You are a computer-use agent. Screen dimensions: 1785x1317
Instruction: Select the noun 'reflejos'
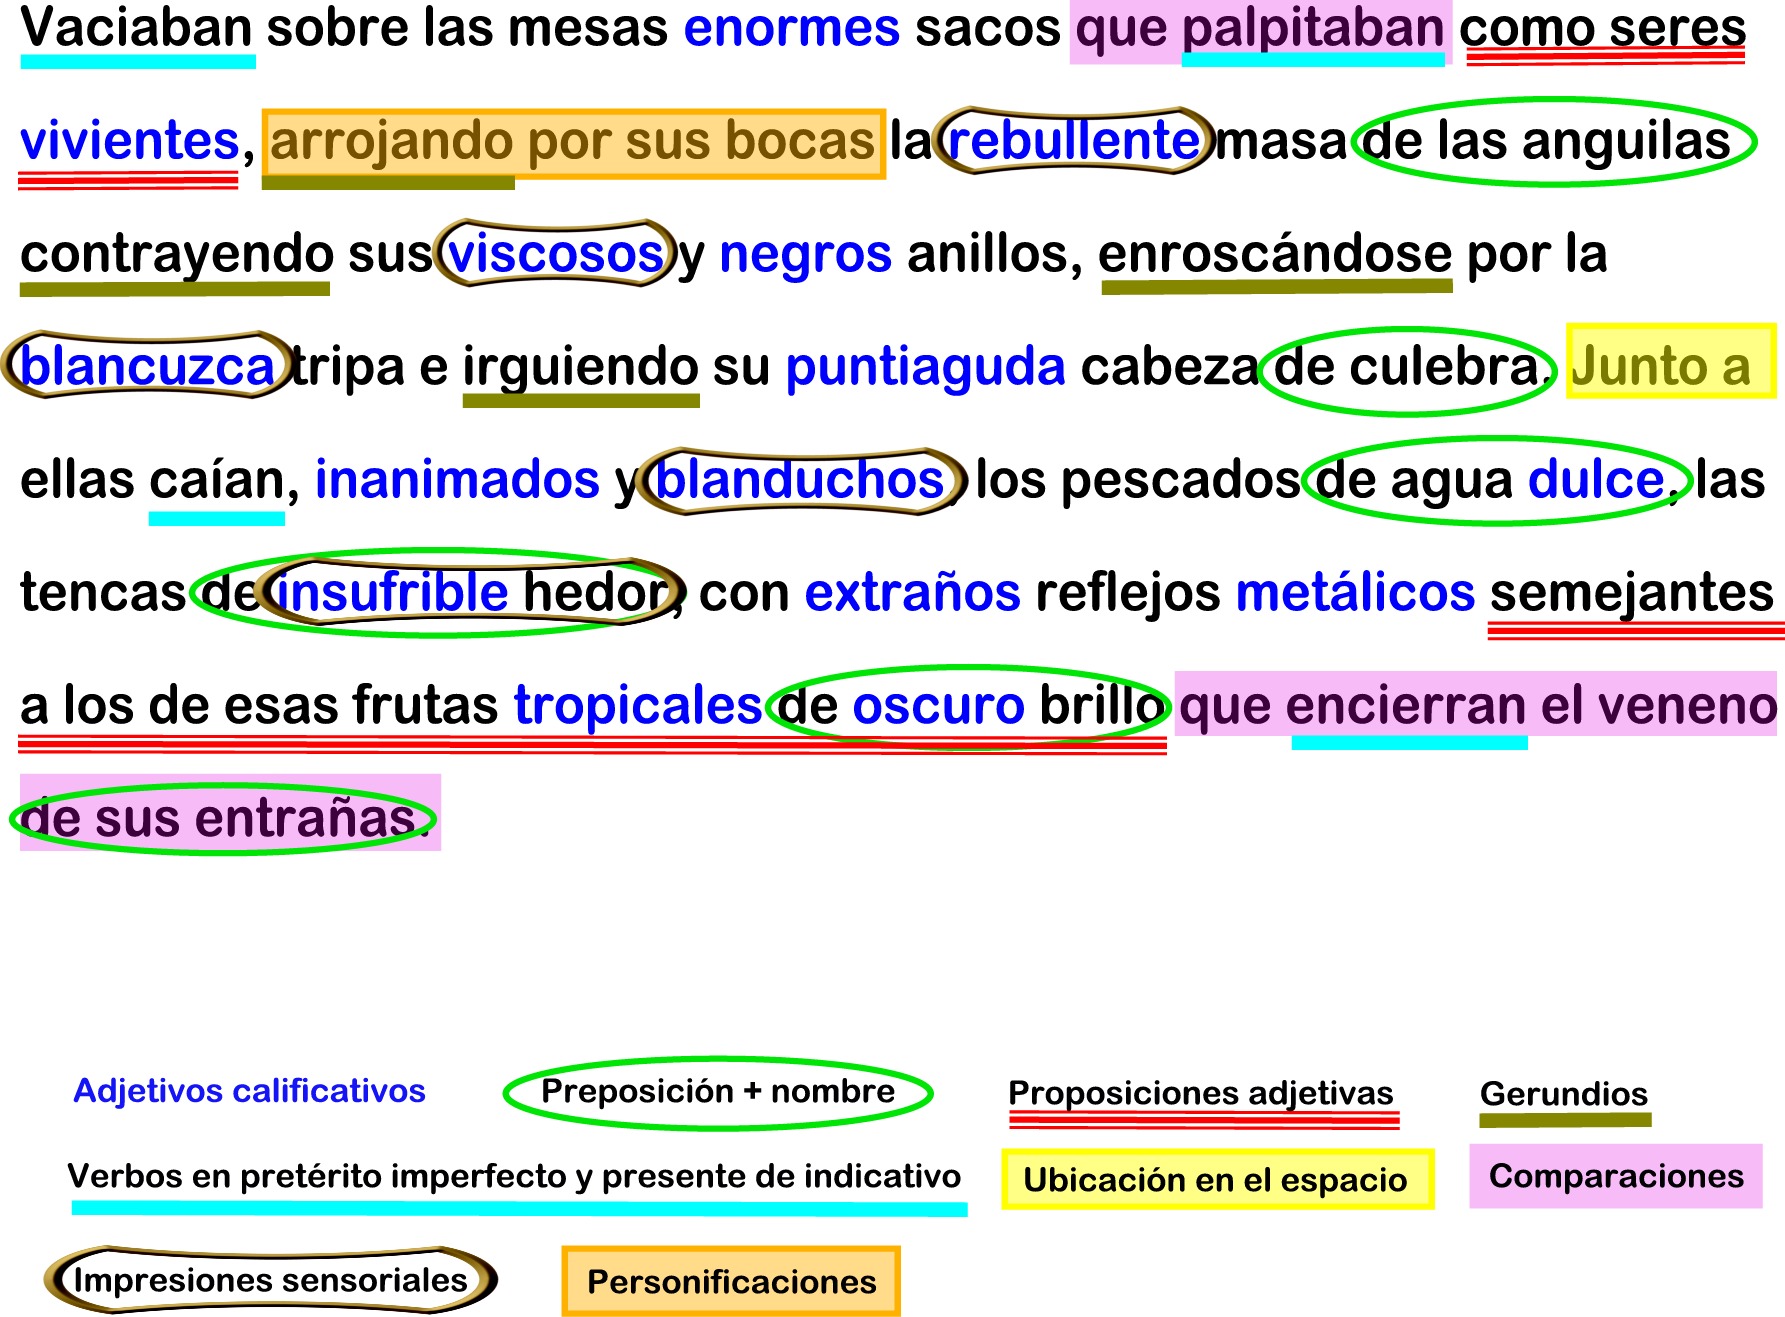1128,593
